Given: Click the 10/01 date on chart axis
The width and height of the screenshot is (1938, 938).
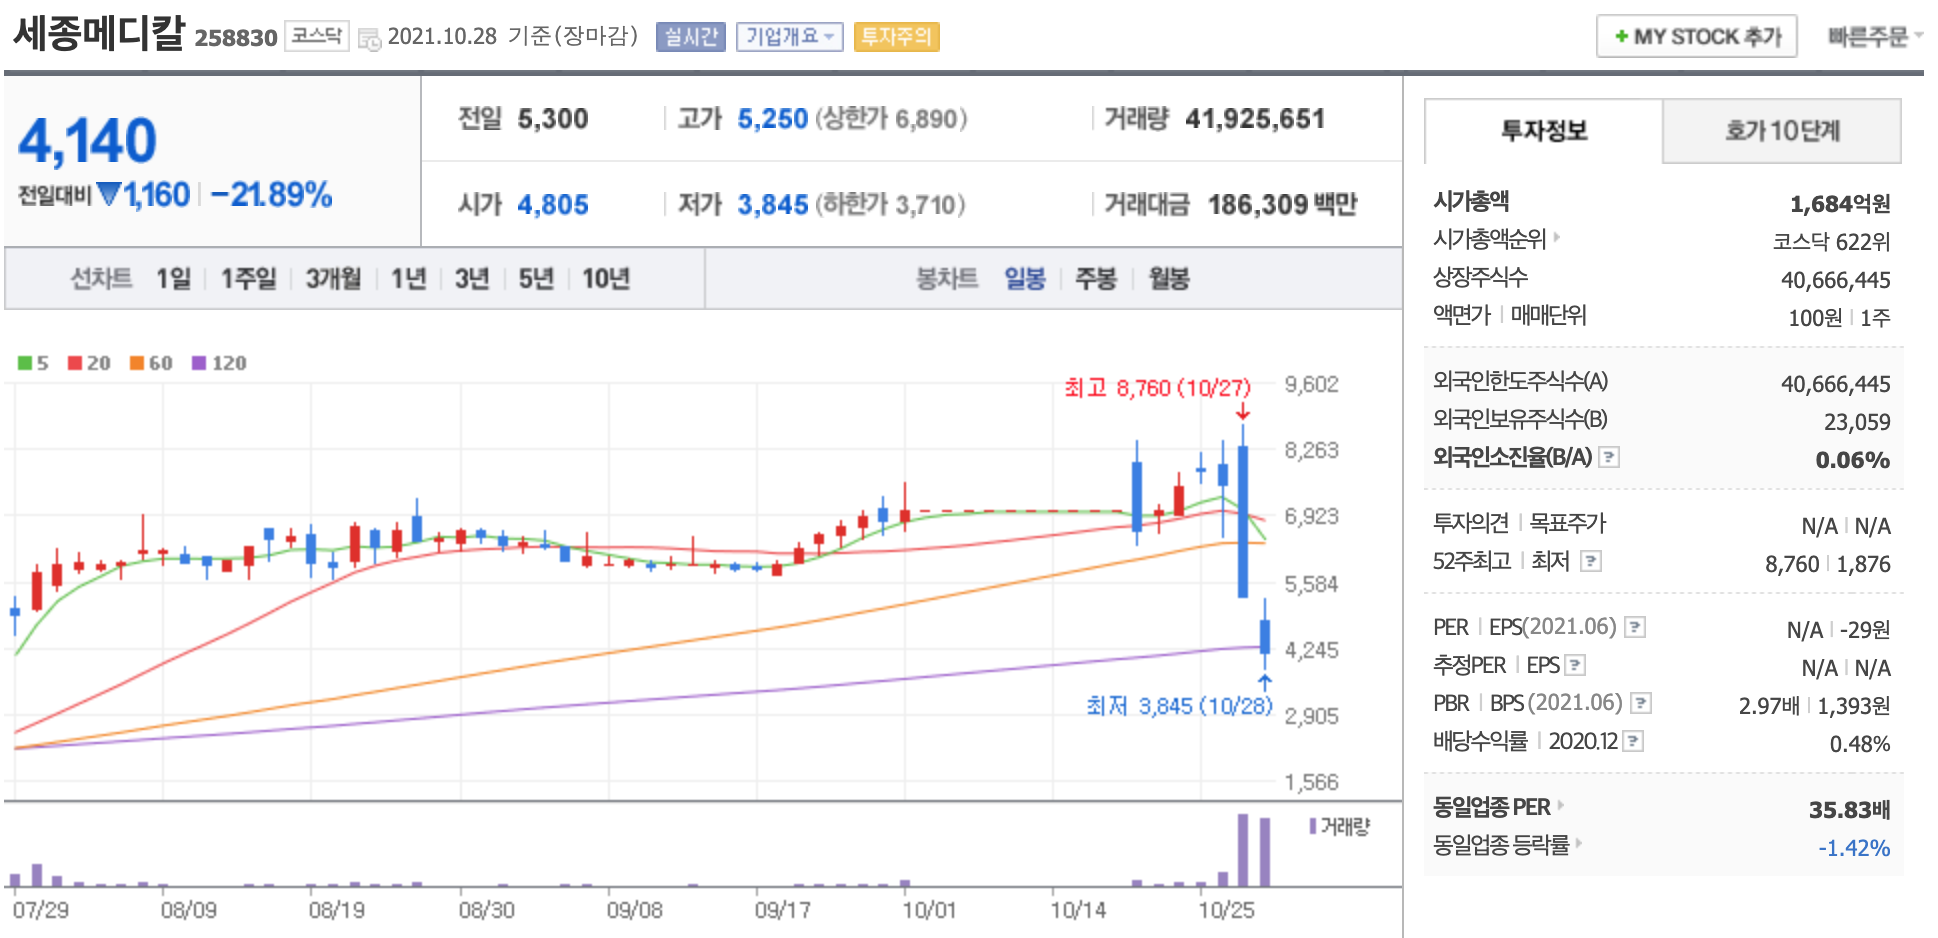Looking at the screenshot, I should [x=929, y=910].
